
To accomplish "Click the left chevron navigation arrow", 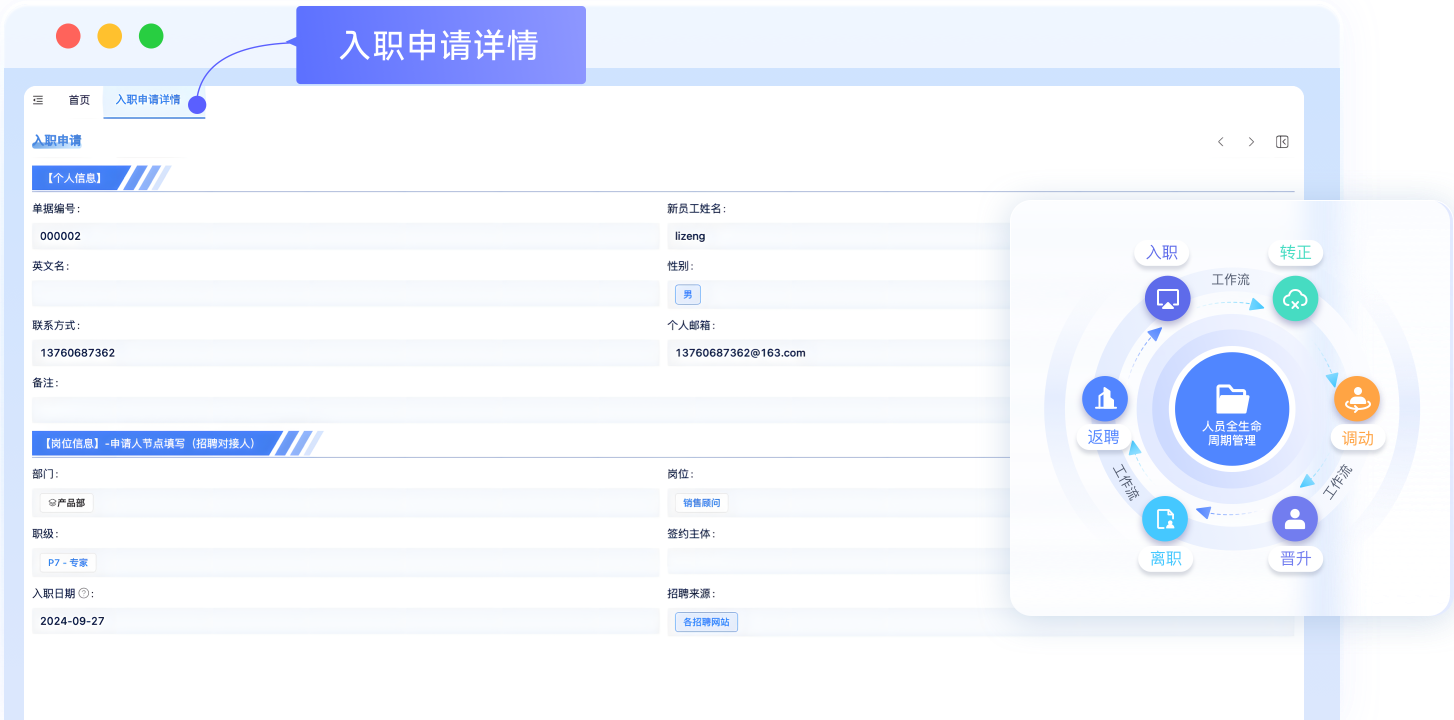I will click(x=1220, y=141).
